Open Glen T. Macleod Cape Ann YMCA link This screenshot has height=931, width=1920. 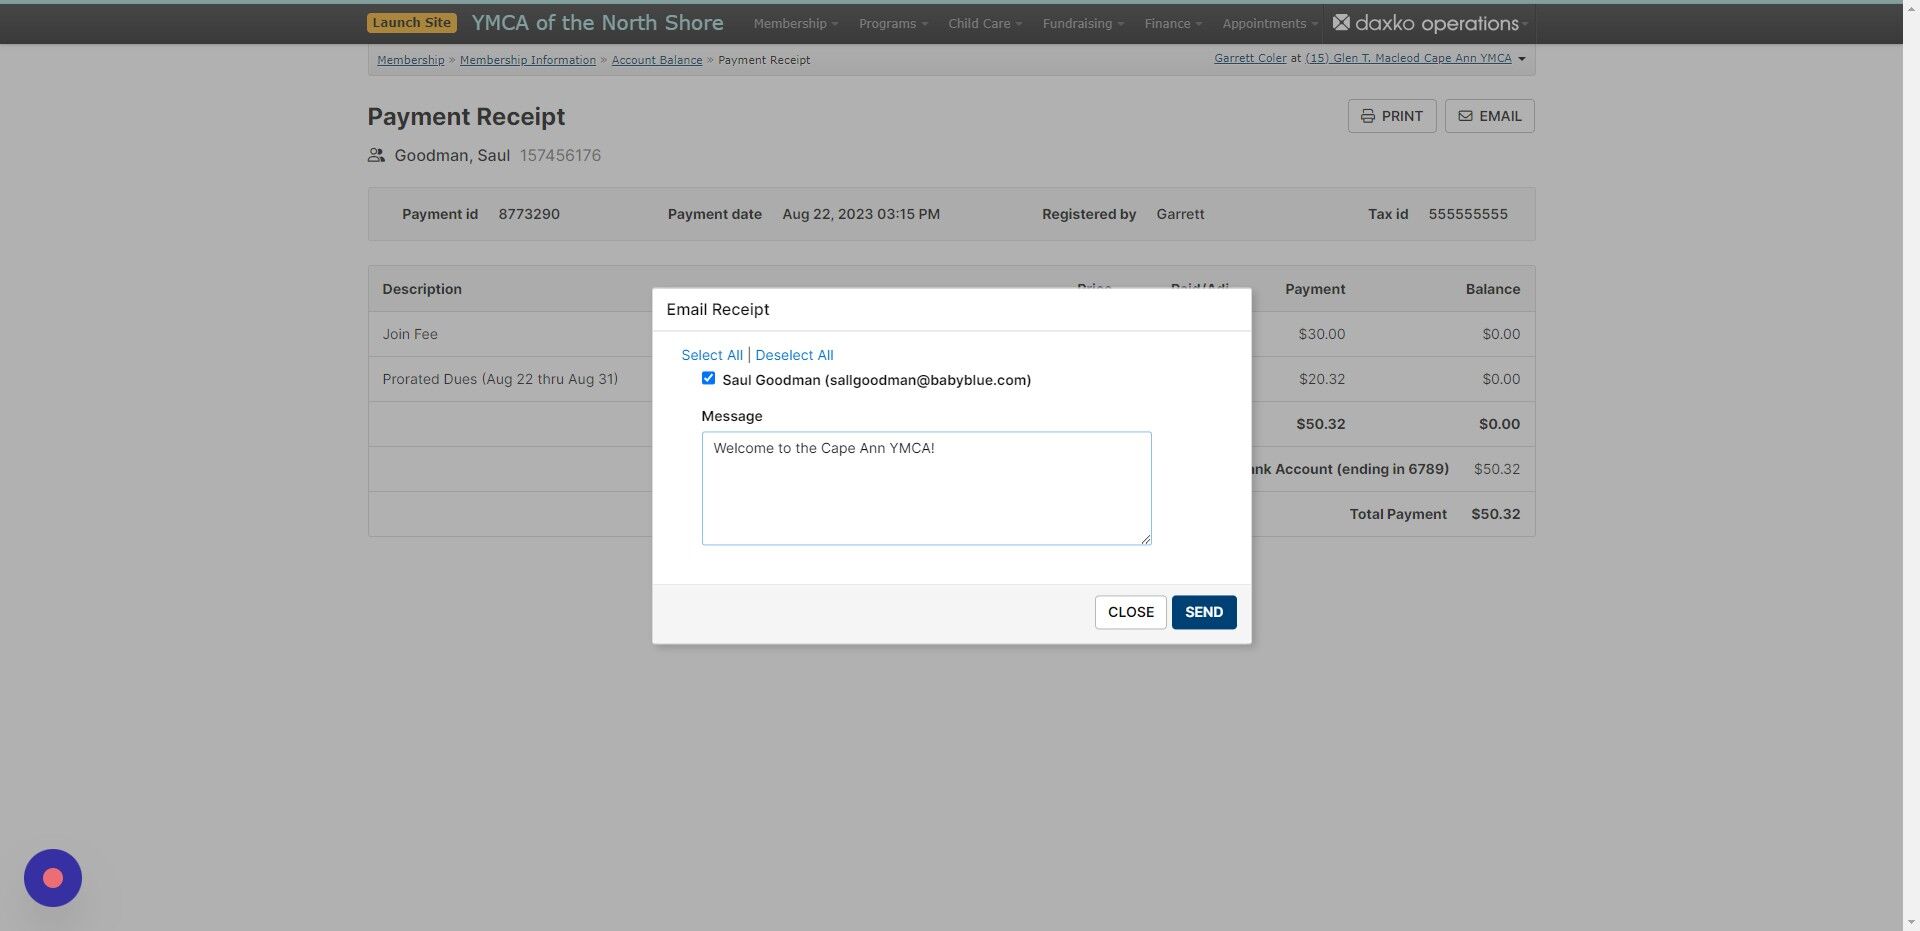pos(1408,58)
